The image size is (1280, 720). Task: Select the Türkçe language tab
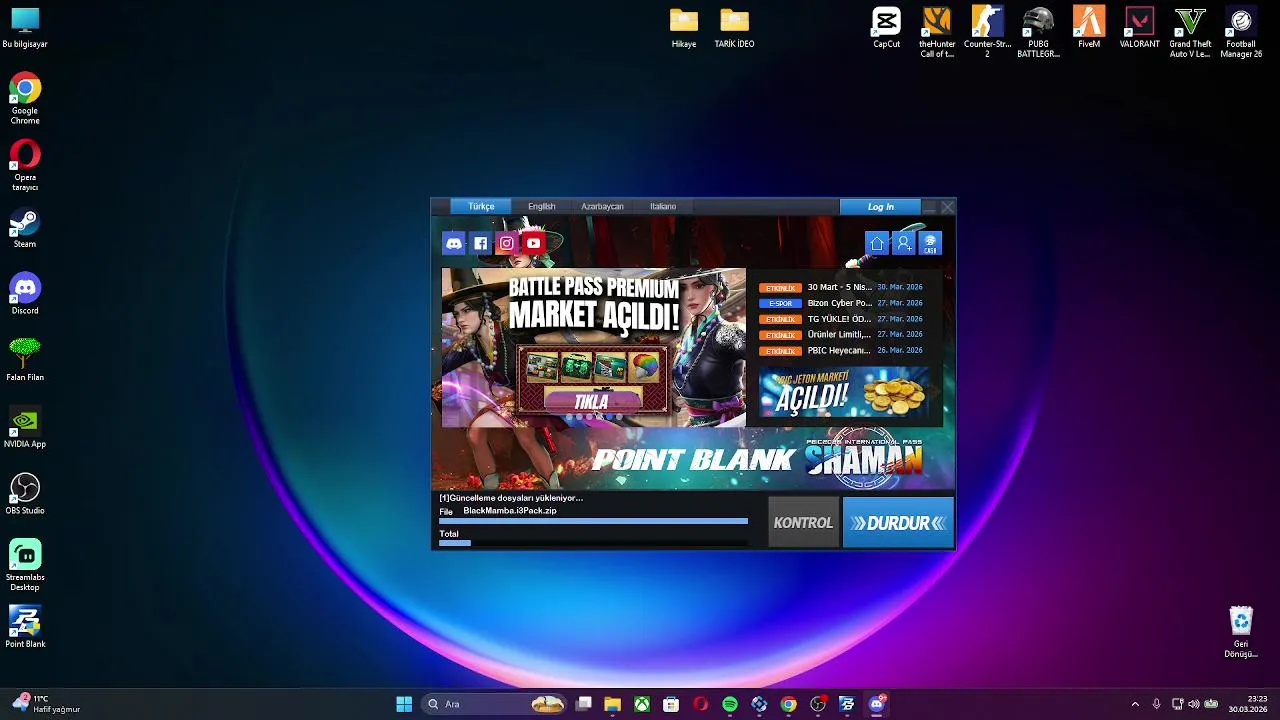[x=481, y=206]
